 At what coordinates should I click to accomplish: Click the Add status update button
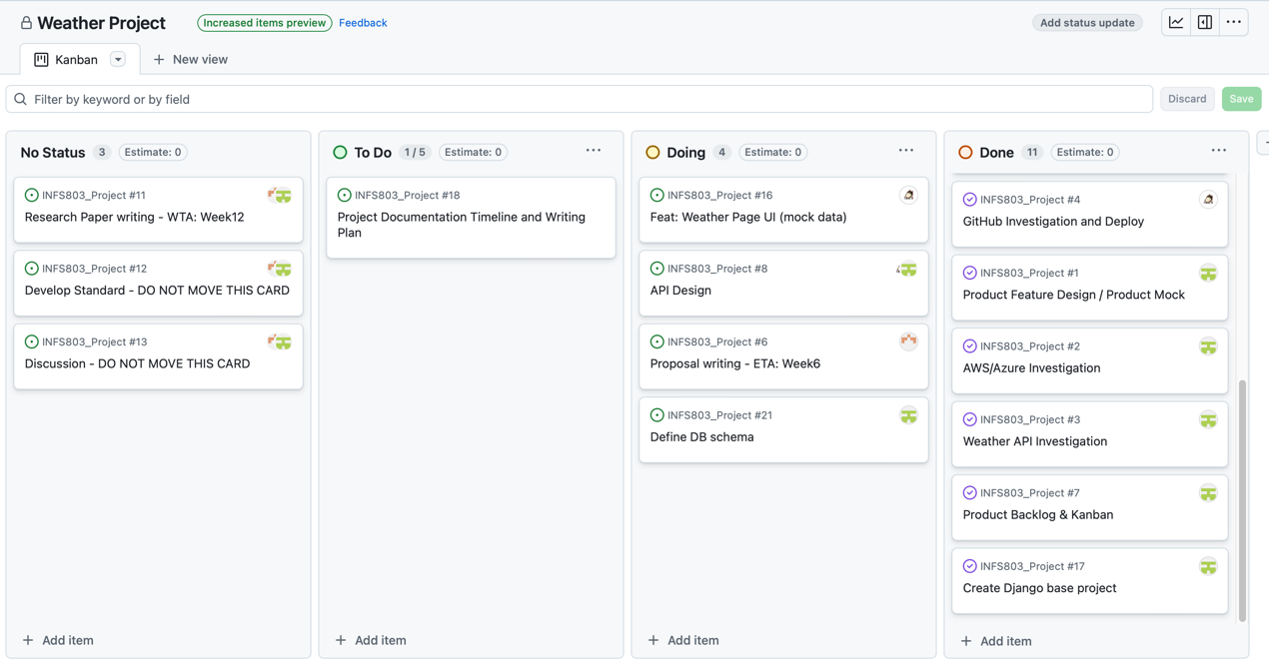(x=1087, y=23)
